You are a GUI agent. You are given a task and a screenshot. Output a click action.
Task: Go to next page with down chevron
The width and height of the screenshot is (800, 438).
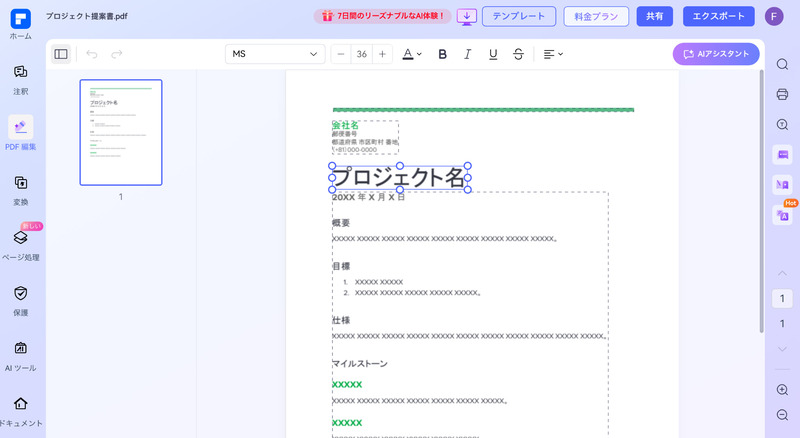[782, 349]
